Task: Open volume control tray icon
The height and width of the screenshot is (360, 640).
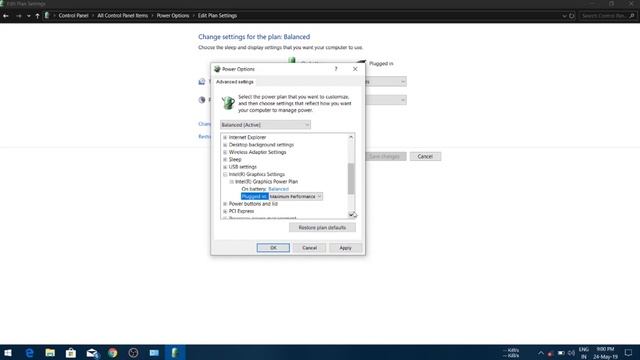Action: click(571, 353)
